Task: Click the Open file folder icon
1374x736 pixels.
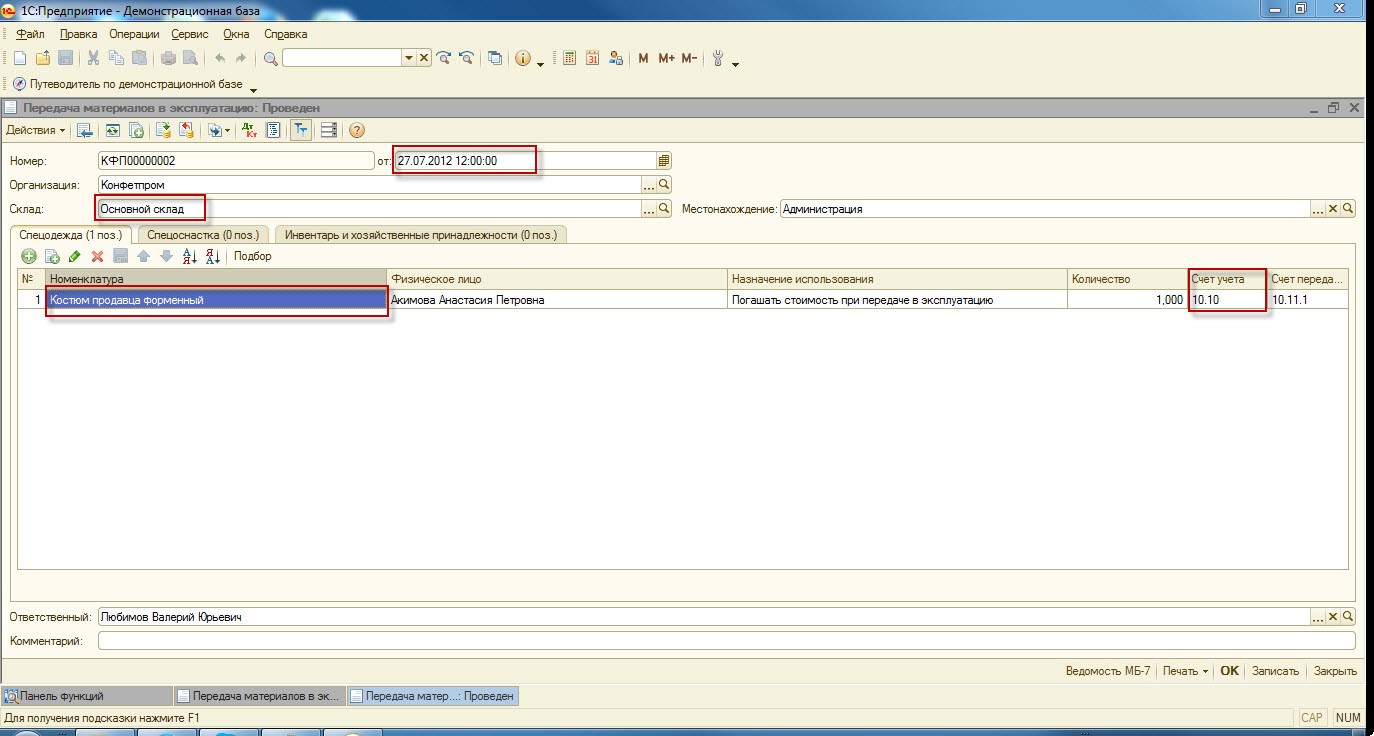Action: (x=42, y=58)
